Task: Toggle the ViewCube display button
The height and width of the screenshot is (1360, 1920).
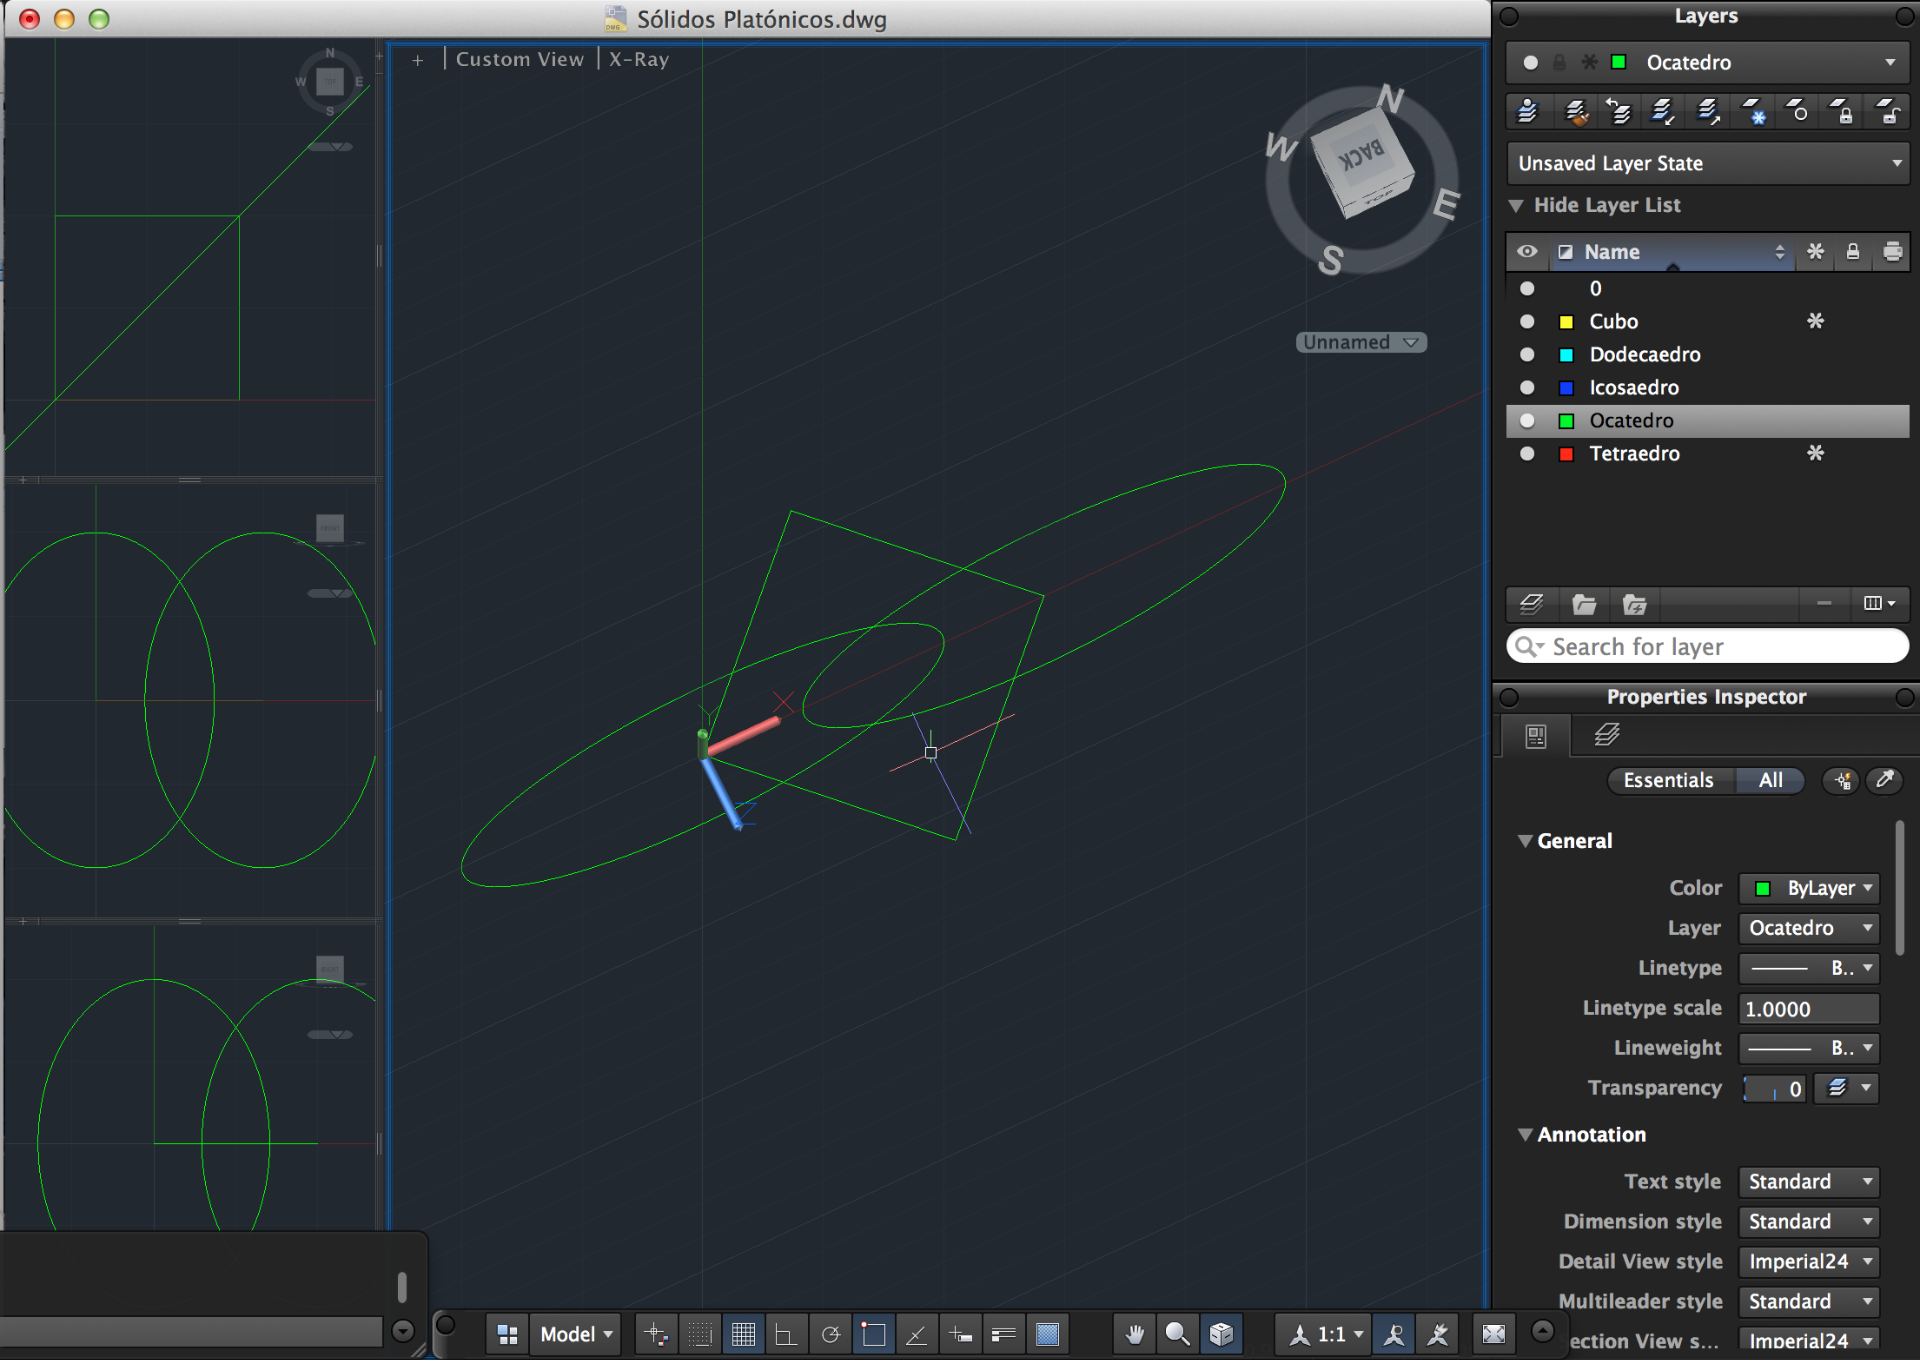Action: pos(1221,1334)
